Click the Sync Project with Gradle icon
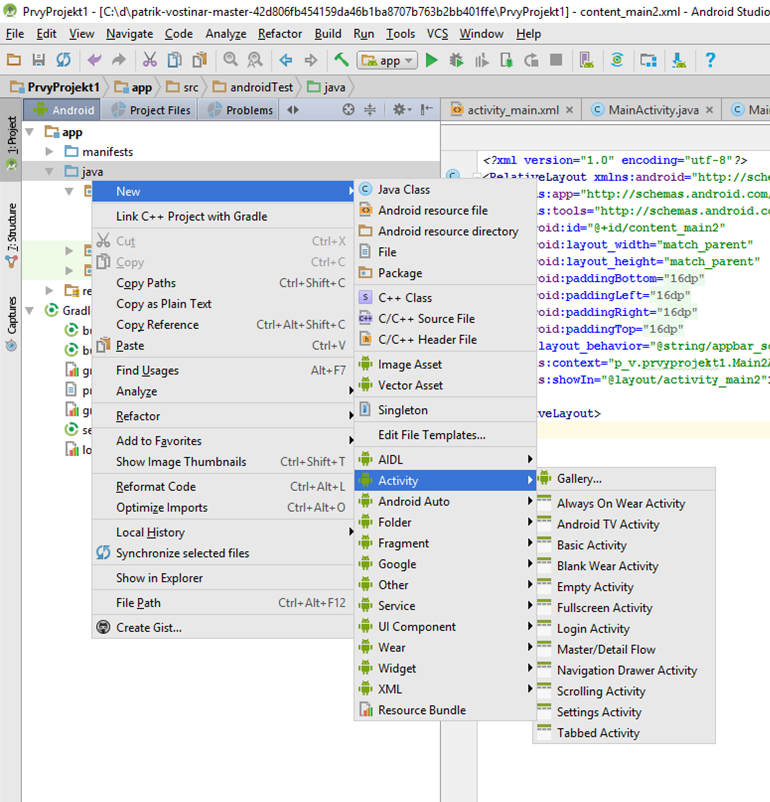Screen dimensions: 770x802 (x=617, y=60)
